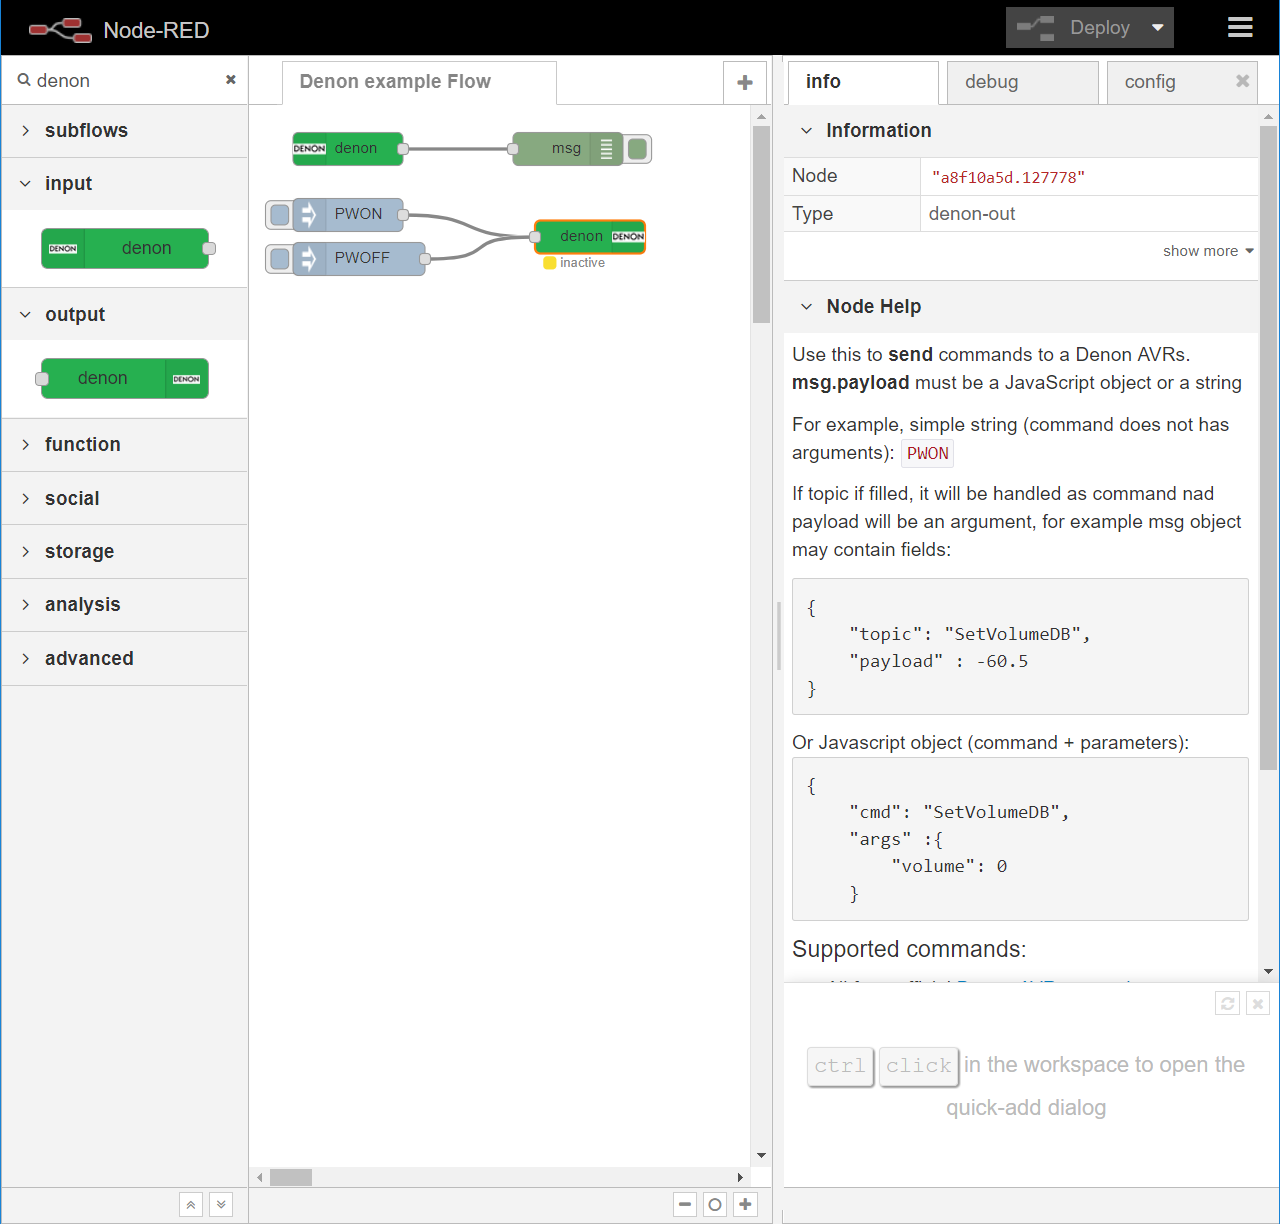The width and height of the screenshot is (1280, 1224).
Task: Open the hamburger main menu
Action: tap(1240, 28)
